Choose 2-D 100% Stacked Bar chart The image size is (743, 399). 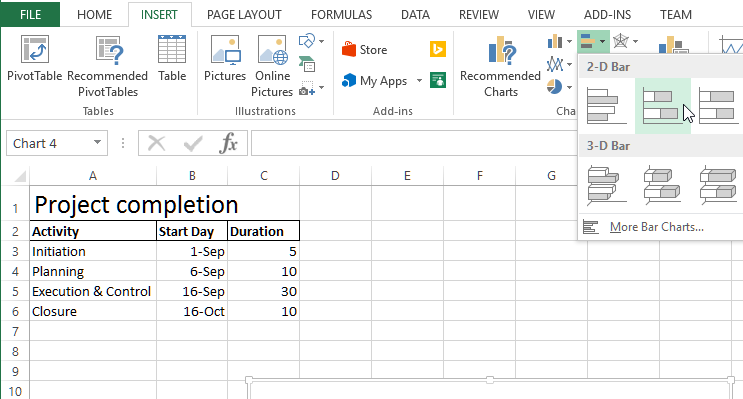point(718,106)
